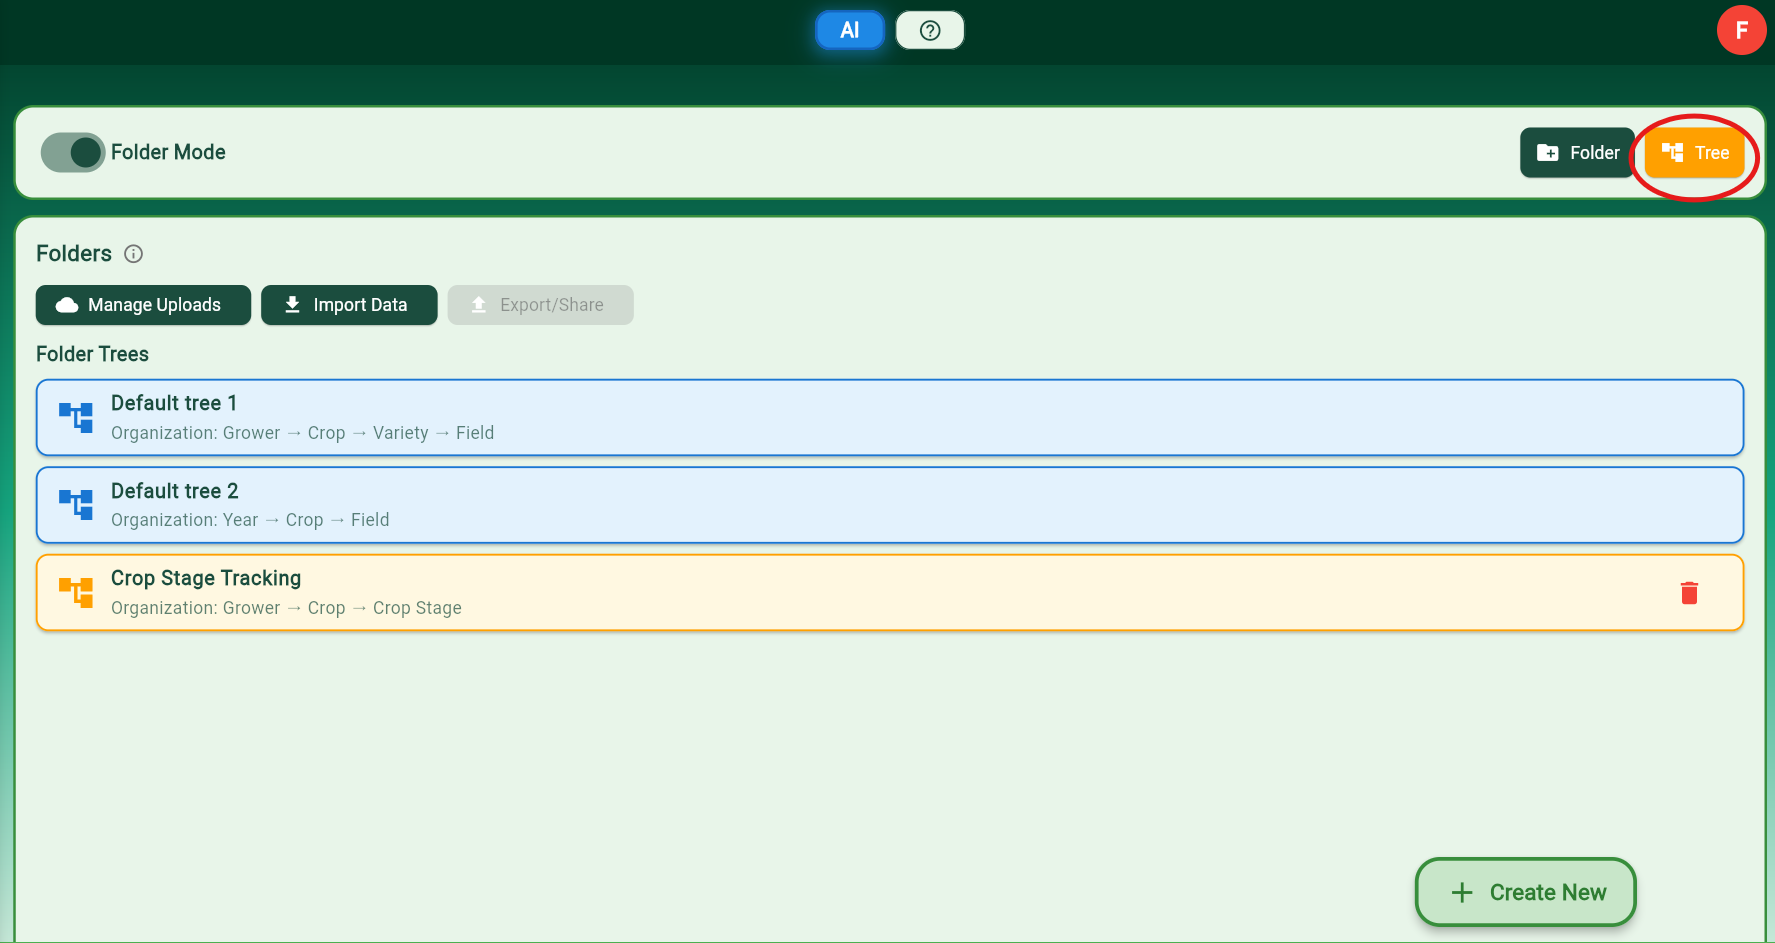
Task: Open the user profile avatar F
Action: tap(1741, 30)
